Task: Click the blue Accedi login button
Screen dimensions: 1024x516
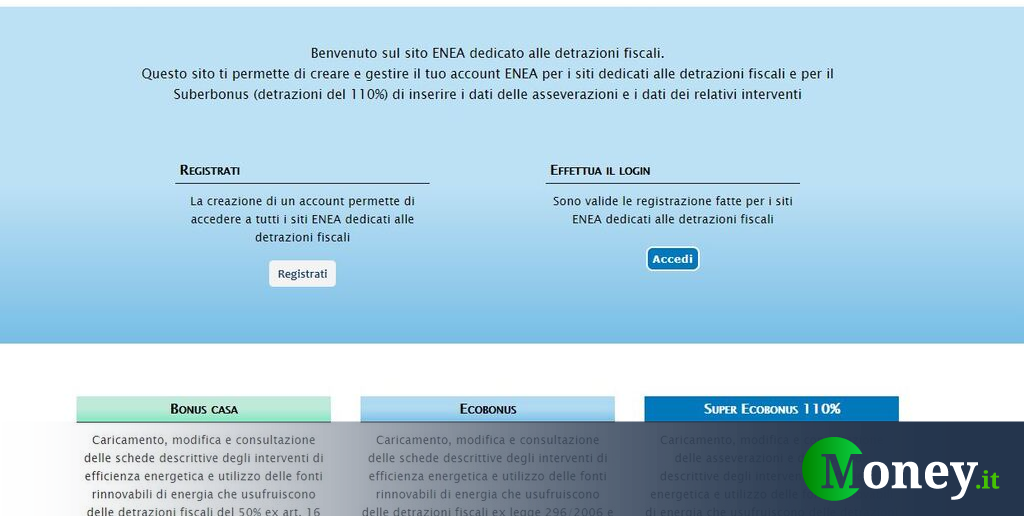Action: pyautogui.click(x=673, y=259)
